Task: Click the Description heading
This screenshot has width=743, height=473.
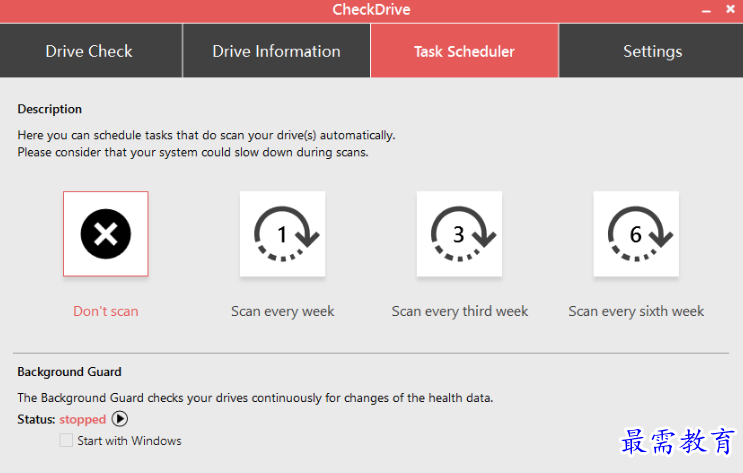Action: coord(50,109)
